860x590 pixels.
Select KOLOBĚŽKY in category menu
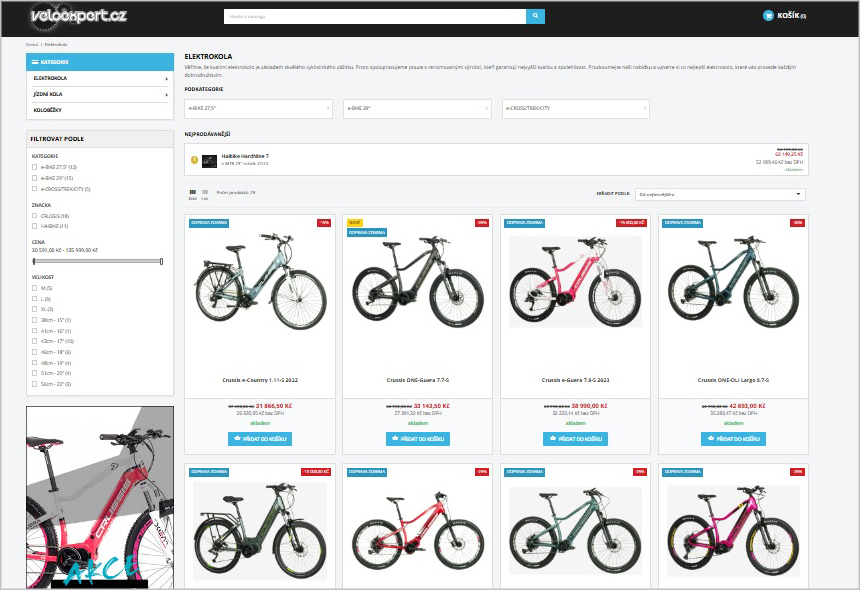[x=47, y=110]
